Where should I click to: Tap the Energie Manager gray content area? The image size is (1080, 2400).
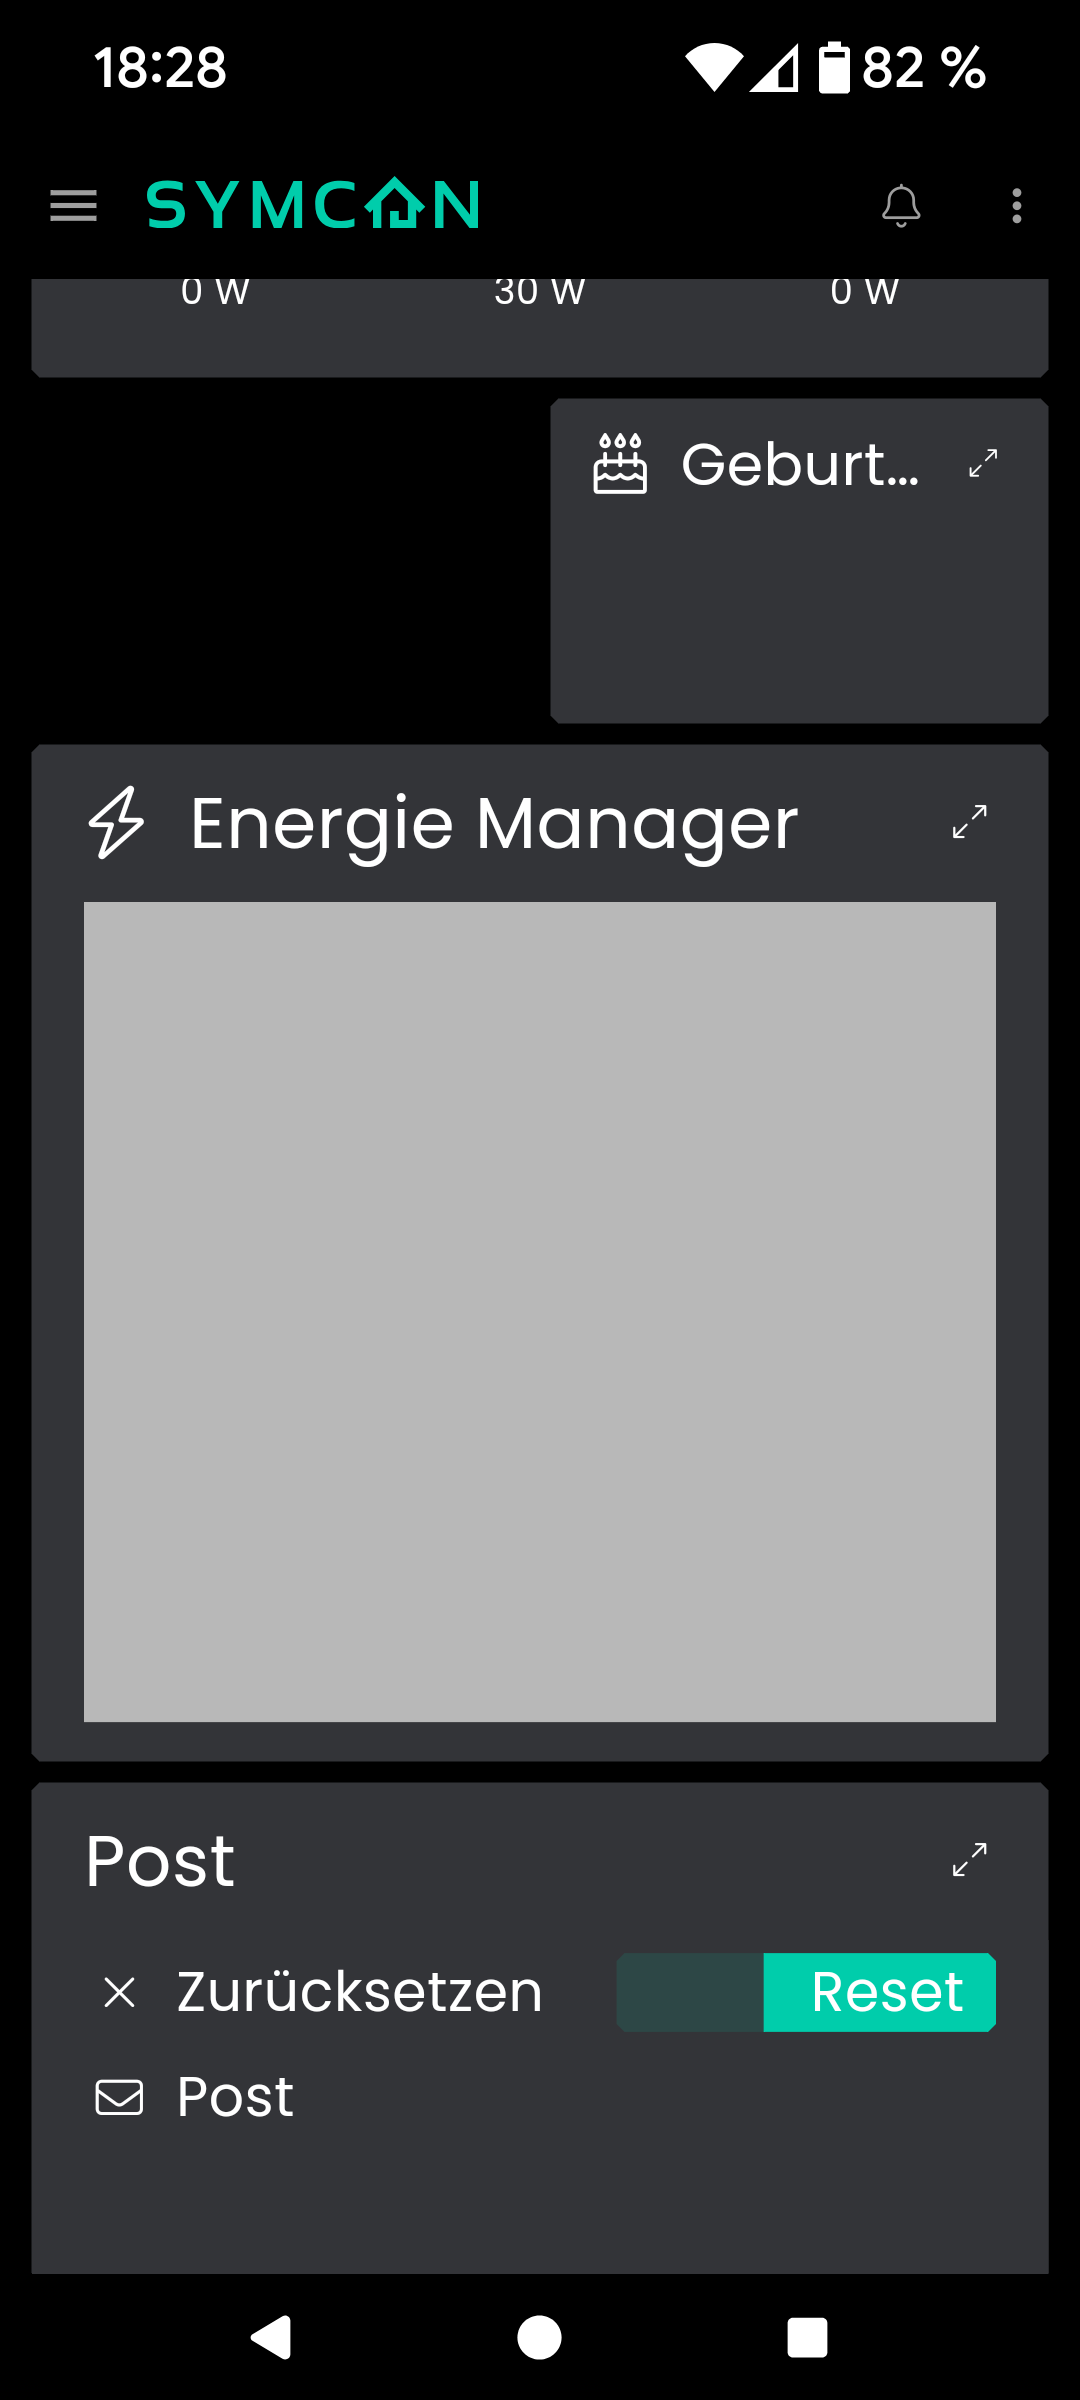540,1312
